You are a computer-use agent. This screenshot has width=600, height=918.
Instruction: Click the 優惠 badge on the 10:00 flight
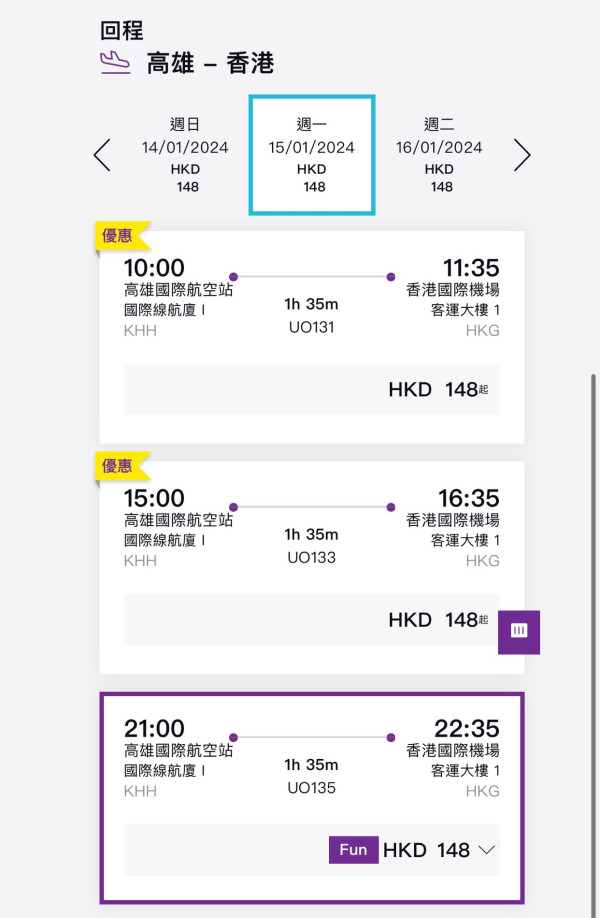(x=120, y=237)
